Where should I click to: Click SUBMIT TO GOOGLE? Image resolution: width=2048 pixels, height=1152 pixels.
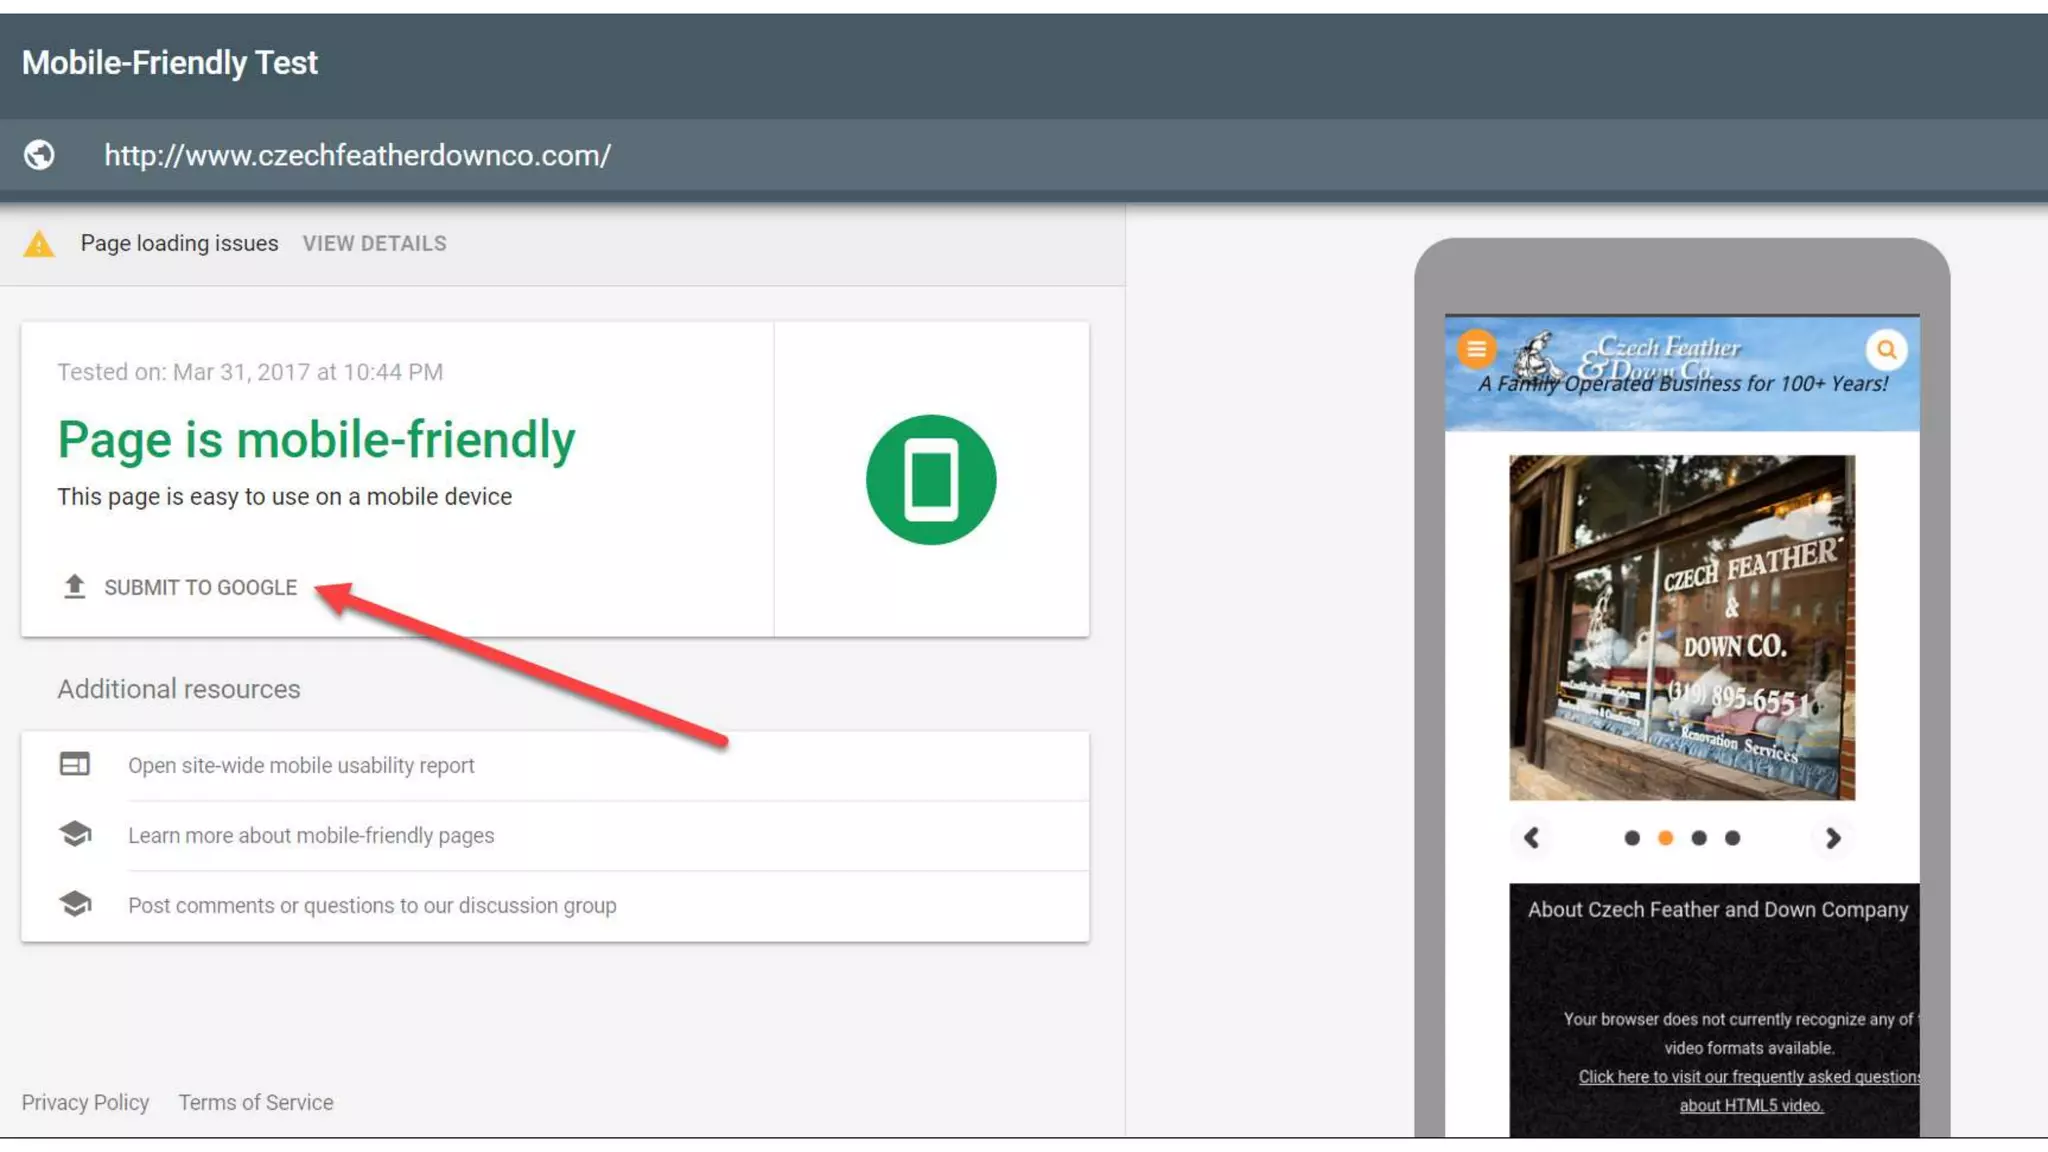200,588
